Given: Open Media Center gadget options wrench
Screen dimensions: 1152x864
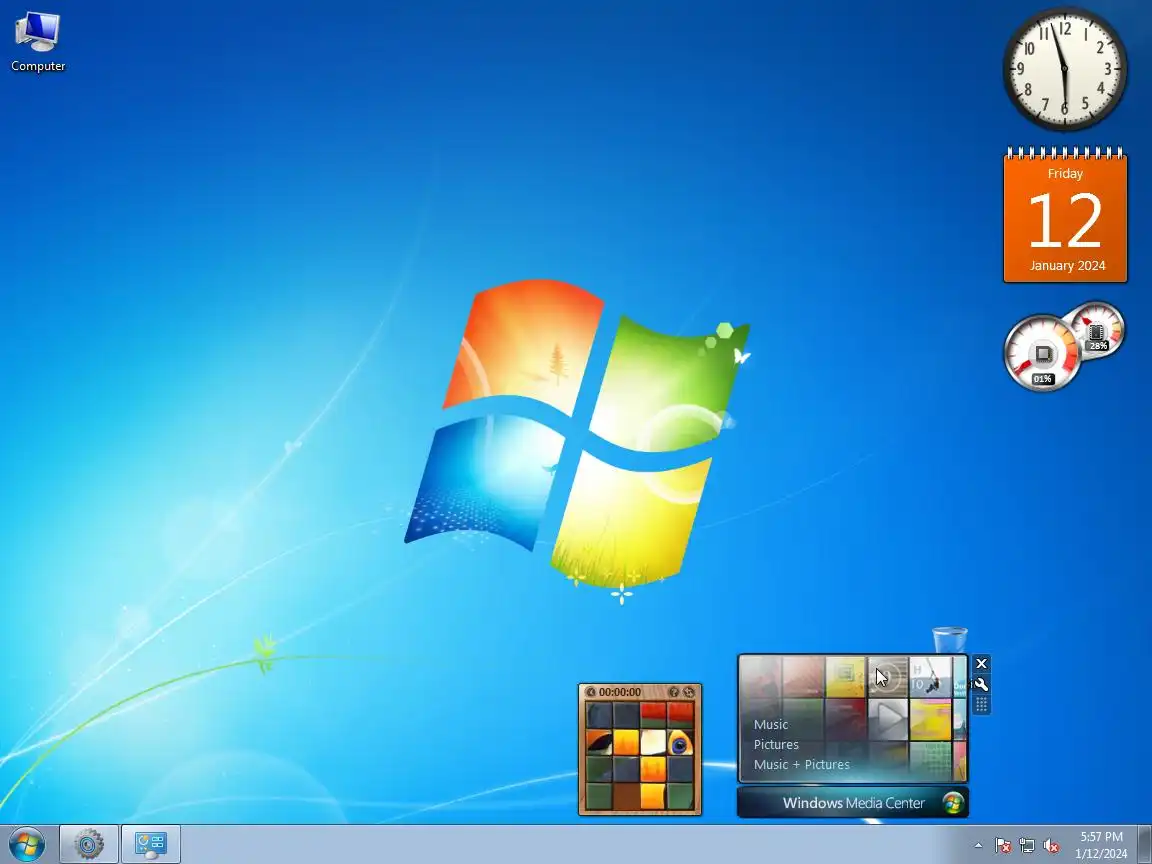Looking at the screenshot, I should [x=981, y=684].
